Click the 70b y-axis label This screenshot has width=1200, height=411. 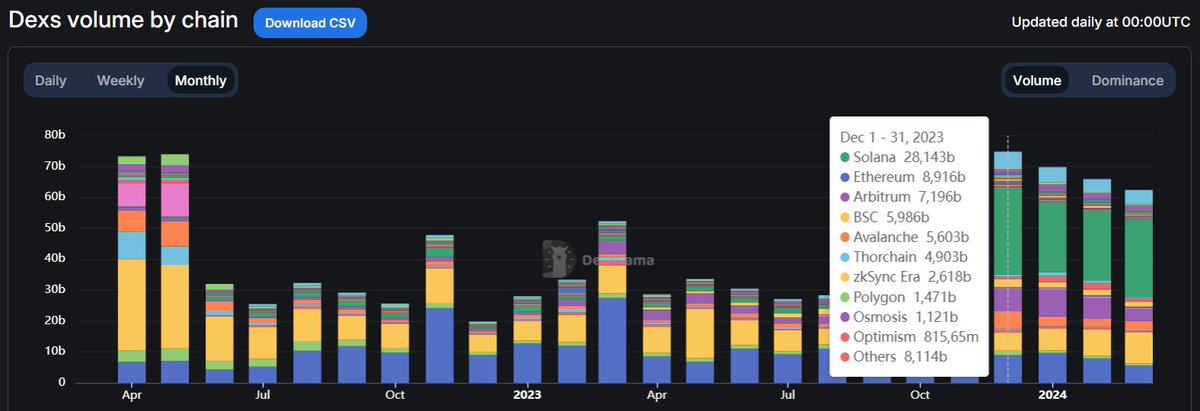tap(54, 165)
